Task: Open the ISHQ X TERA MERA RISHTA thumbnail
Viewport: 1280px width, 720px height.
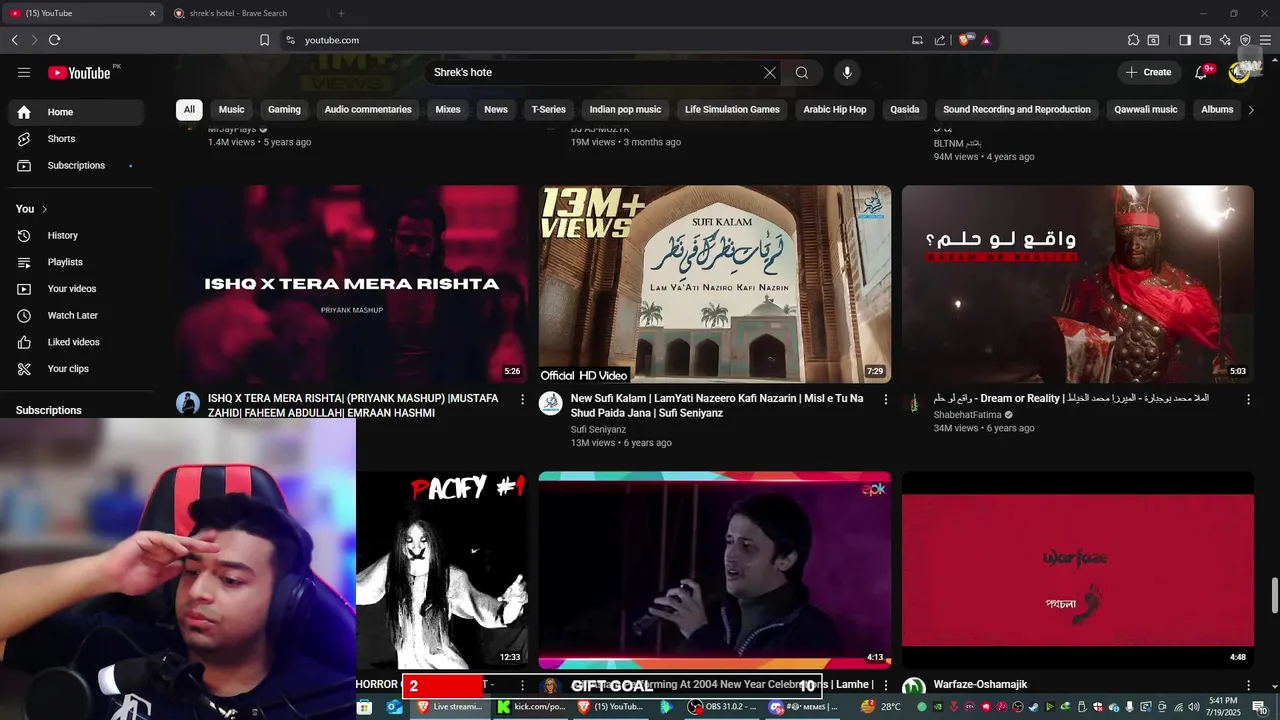Action: coord(352,284)
